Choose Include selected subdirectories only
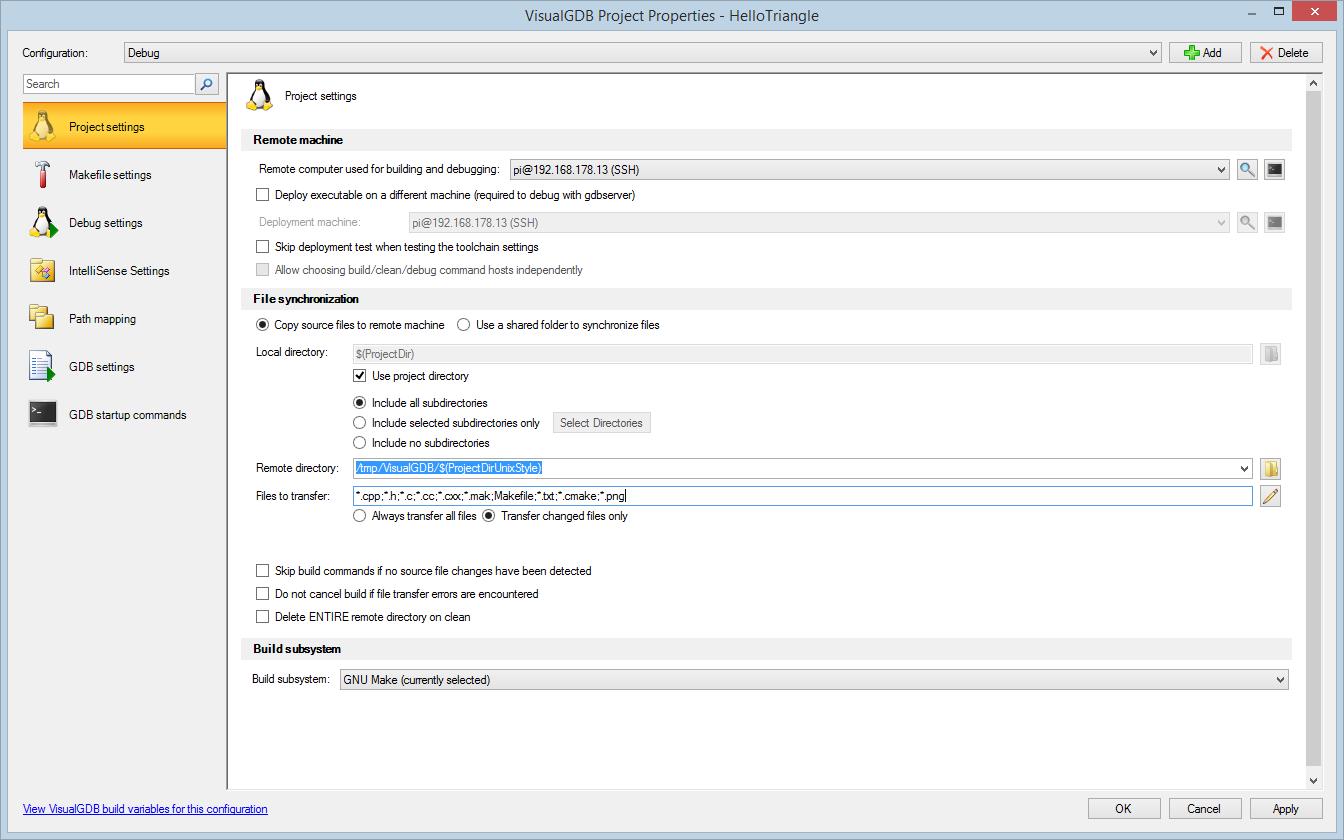This screenshot has height=840, width=1344. (x=360, y=423)
